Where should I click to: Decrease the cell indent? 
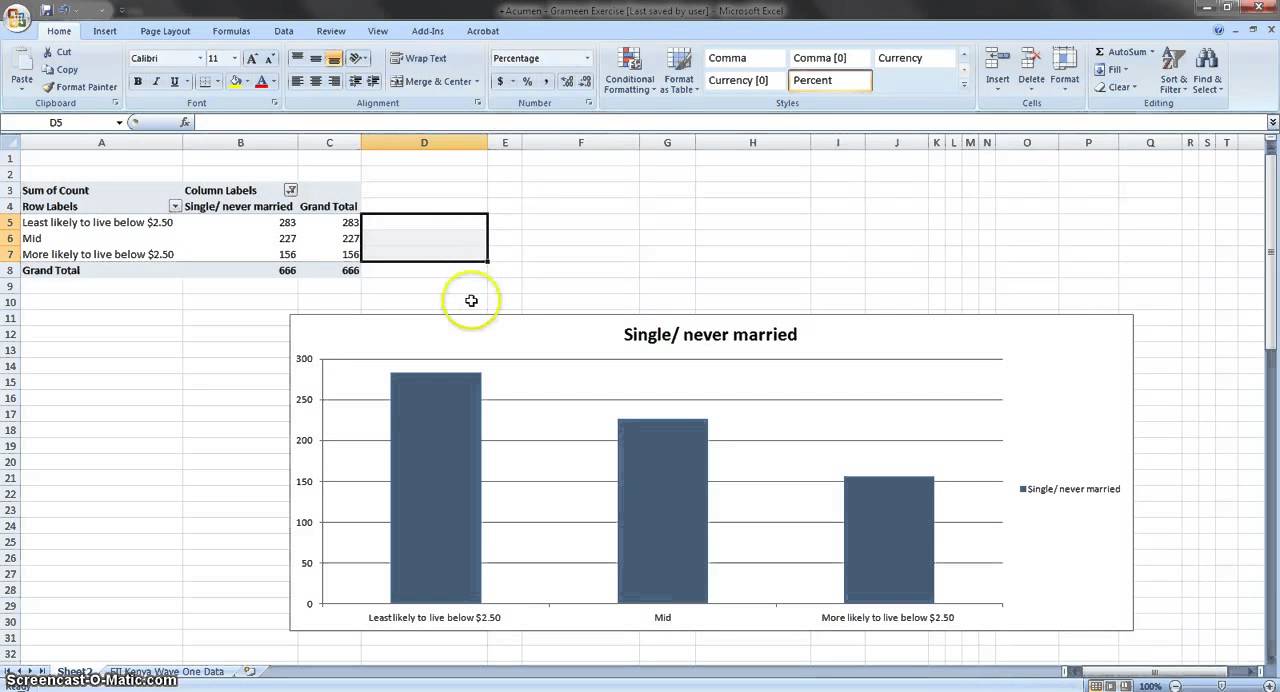pos(355,82)
